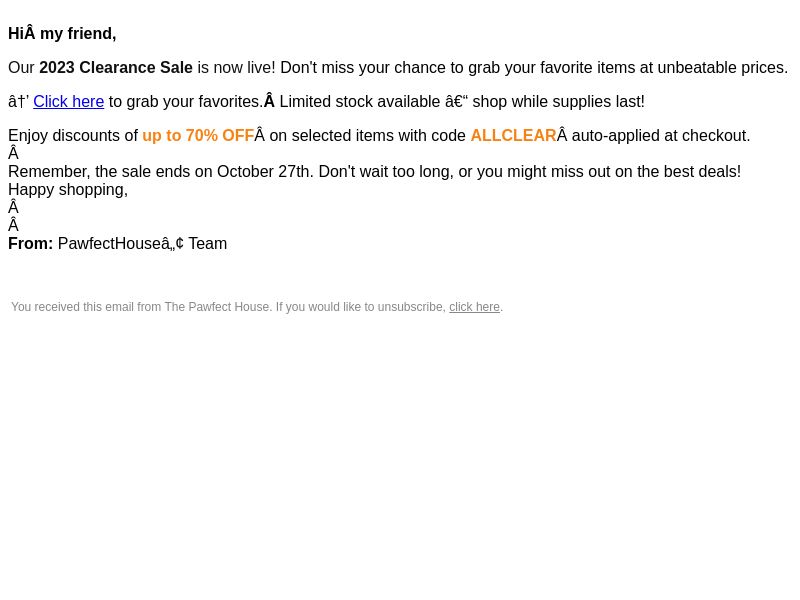Click the bold 'From:' label
The image size is (800, 600).
[31, 244]
